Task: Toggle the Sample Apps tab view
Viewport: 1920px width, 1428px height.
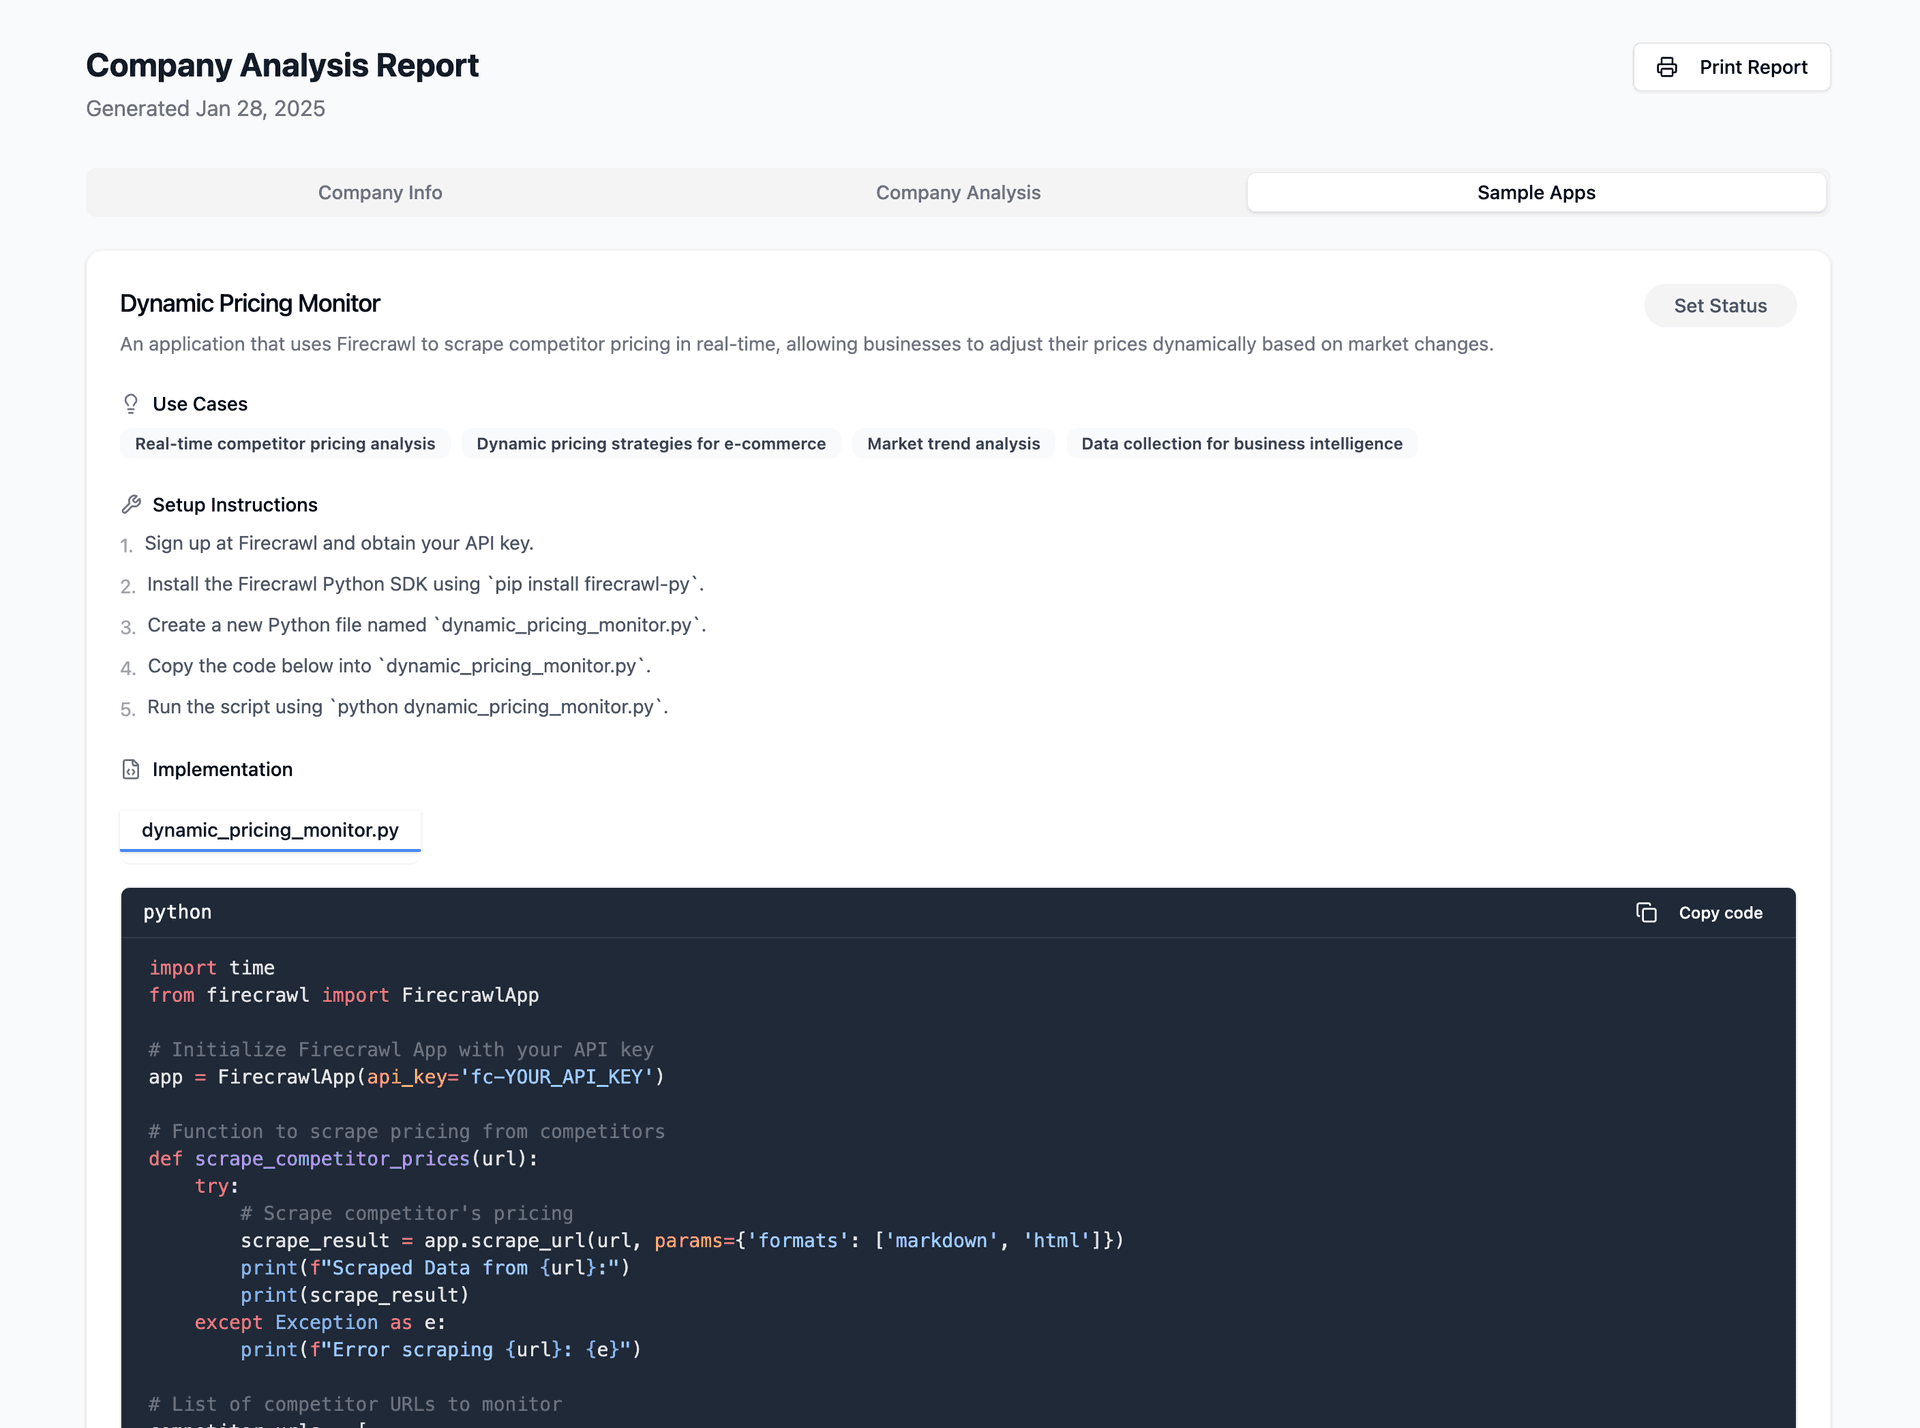Action: (1536, 192)
